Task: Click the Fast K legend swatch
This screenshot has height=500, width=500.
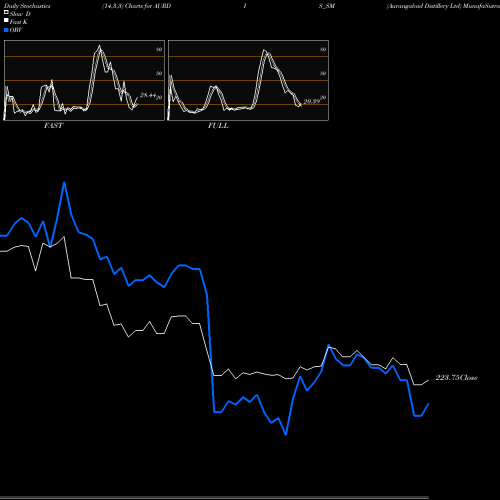Action: [x=6, y=20]
